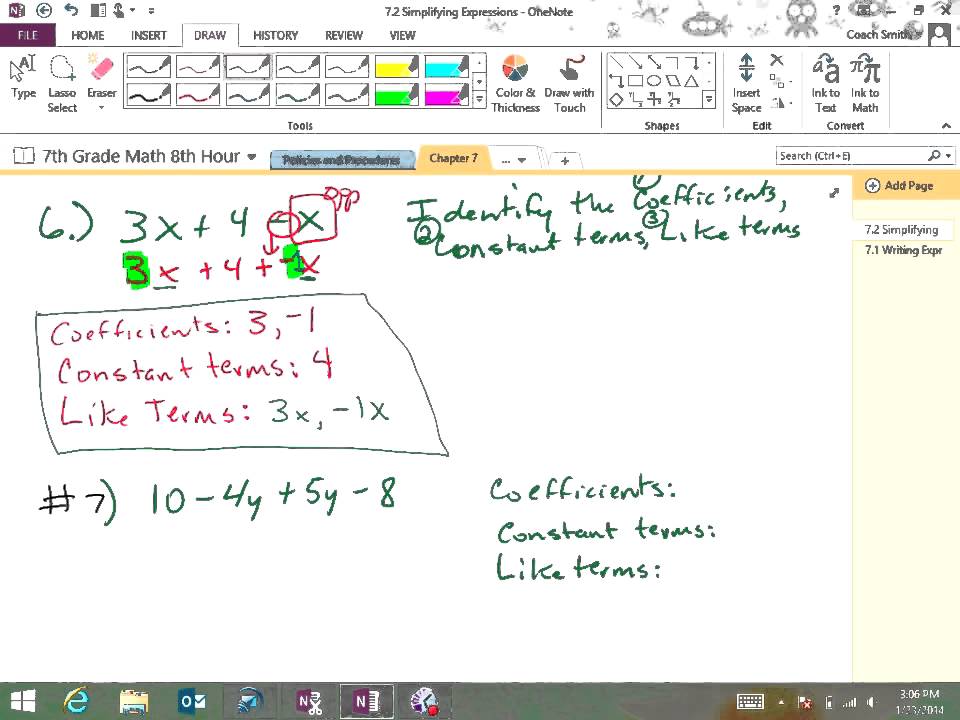Select the thick red pen in the bottom row
Screen dimensions: 960x720
pyautogui.click(x=198, y=95)
